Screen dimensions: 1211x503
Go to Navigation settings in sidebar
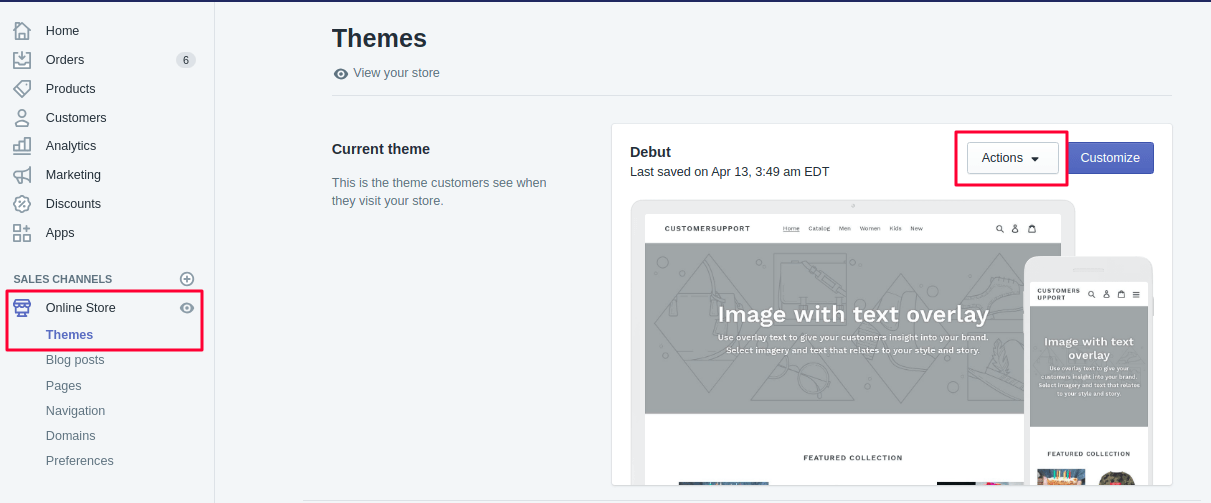click(75, 411)
